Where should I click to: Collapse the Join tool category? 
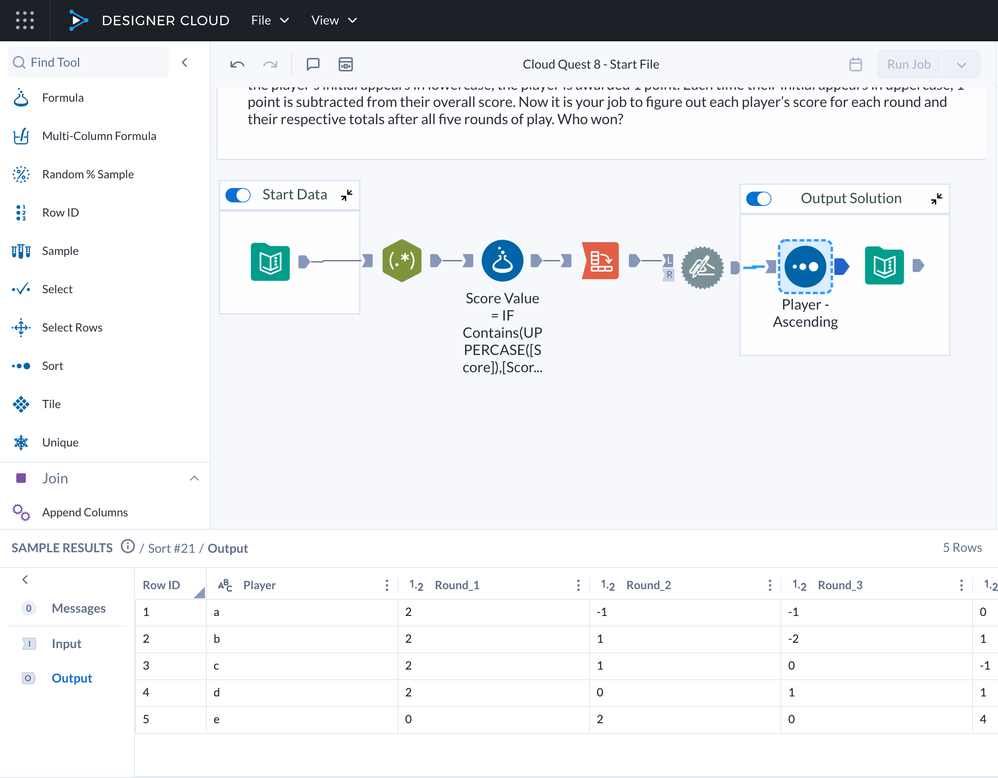(x=194, y=479)
